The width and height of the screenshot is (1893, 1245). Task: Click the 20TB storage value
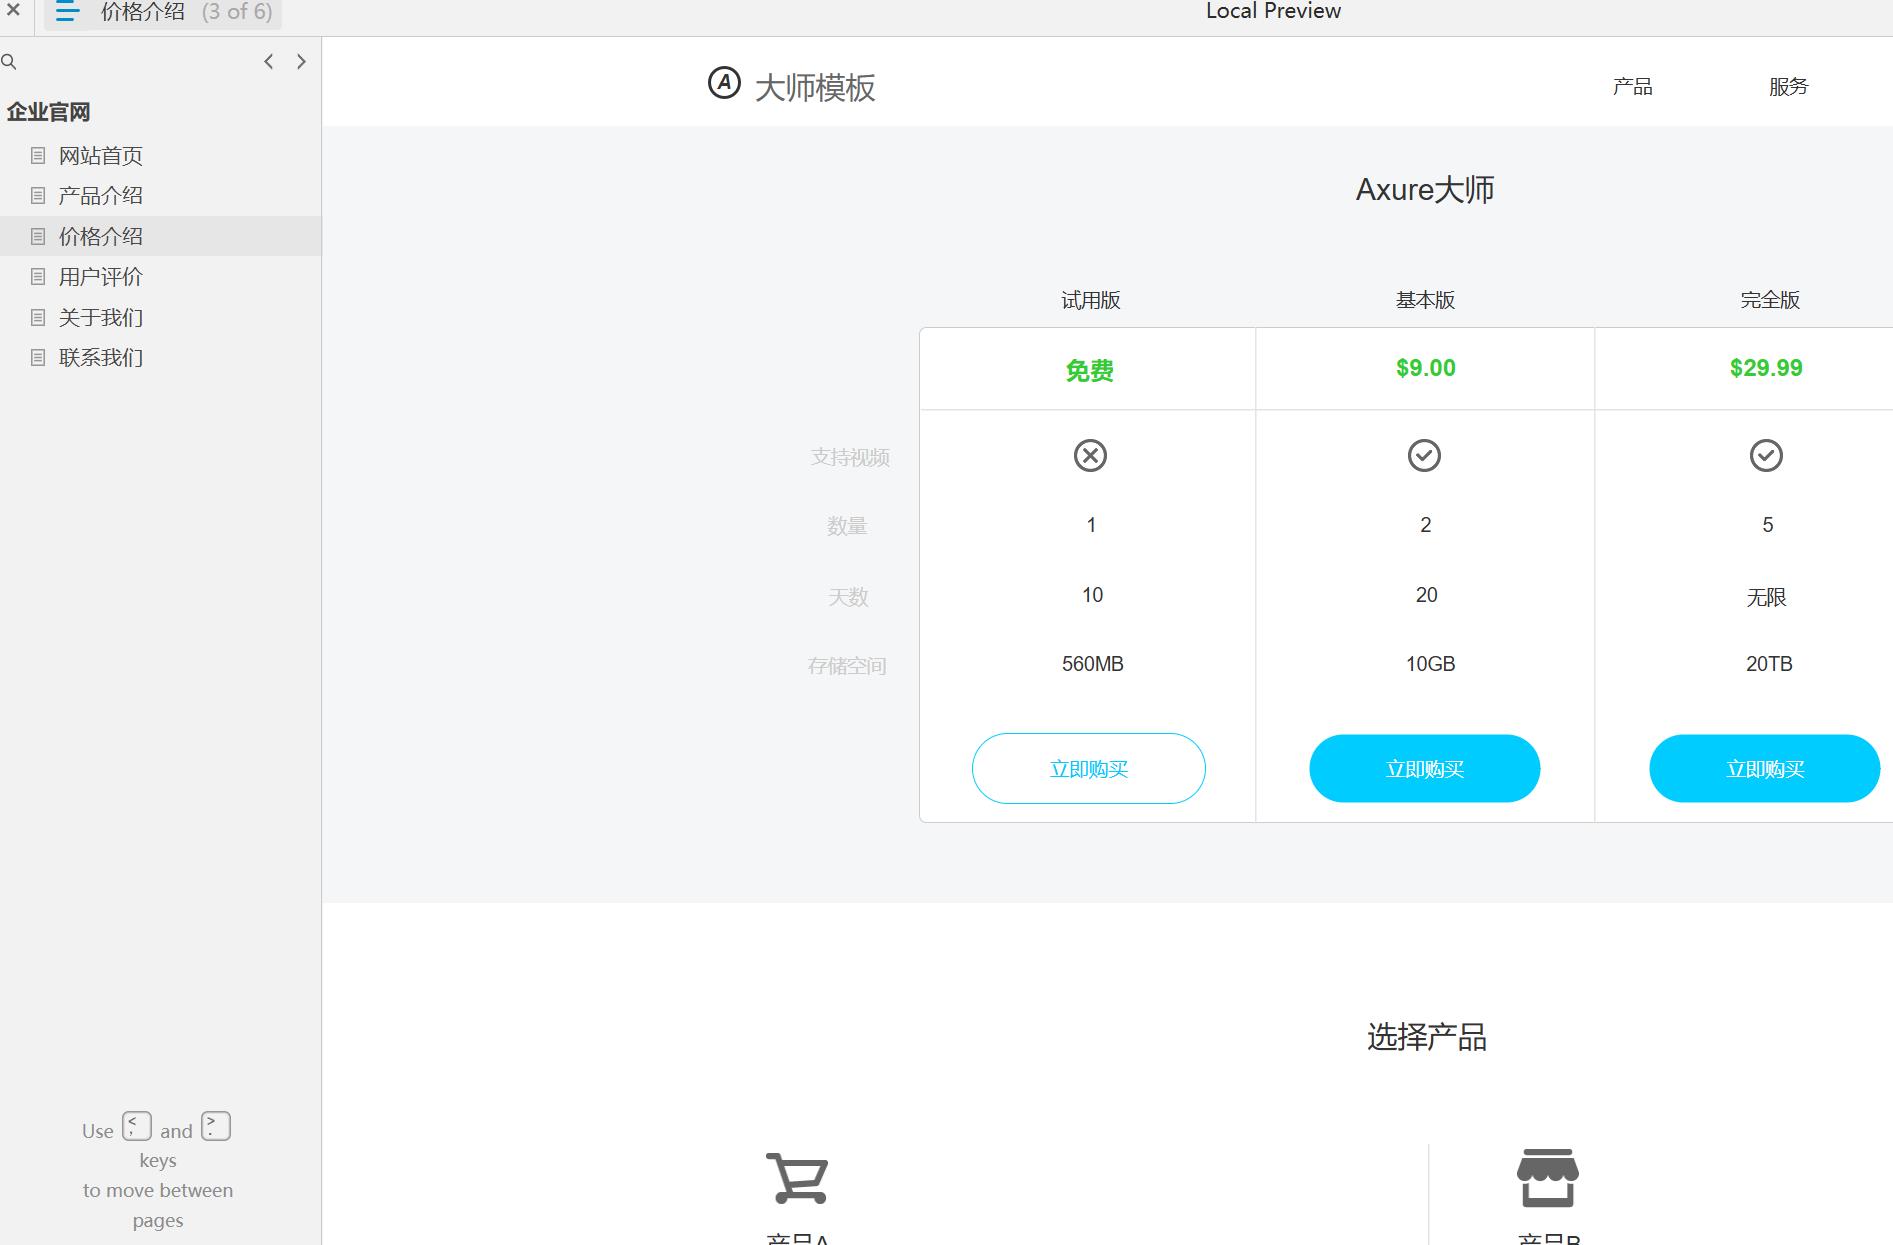pyautogui.click(x=1769, y=664)
